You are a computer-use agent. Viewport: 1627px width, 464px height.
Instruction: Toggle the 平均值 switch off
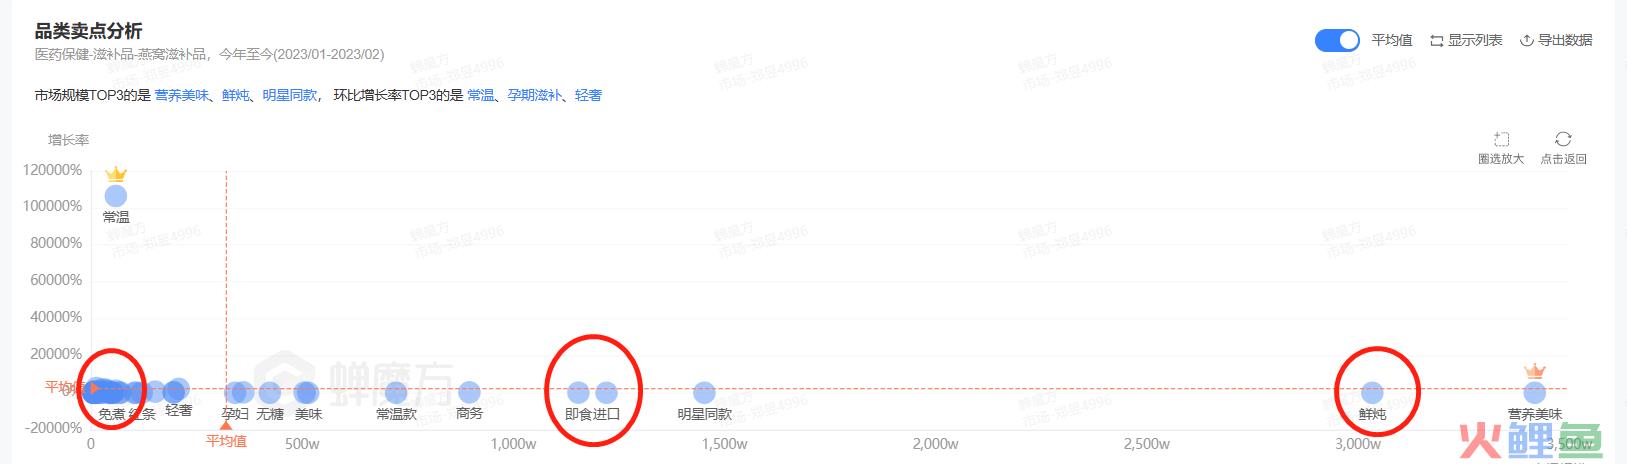pos(1337,40)
